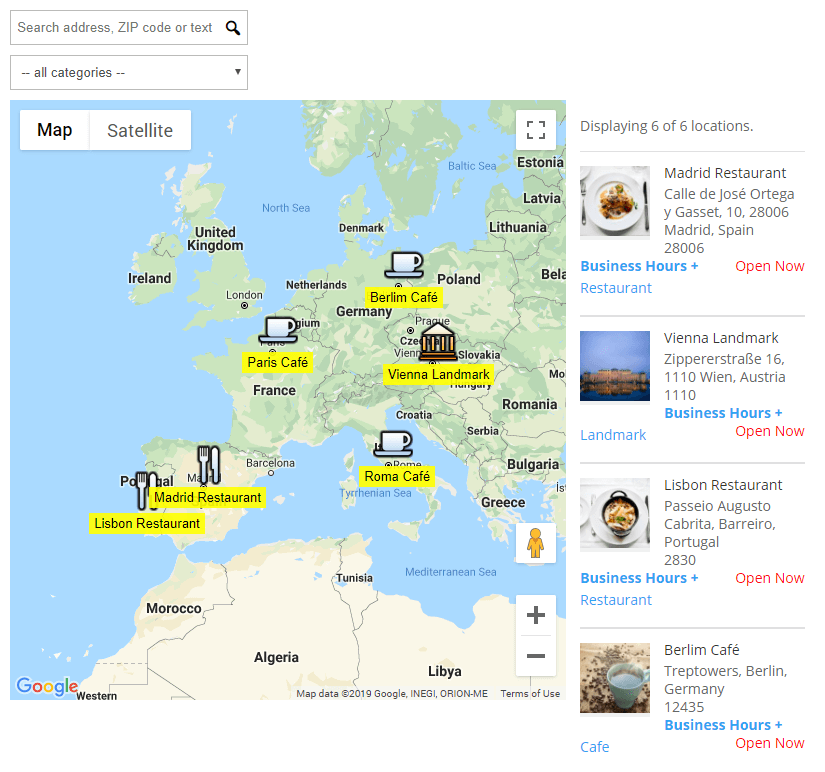Click the Street View pegman icon
This screenshot has height=772, width=825.
pos(535,543)
